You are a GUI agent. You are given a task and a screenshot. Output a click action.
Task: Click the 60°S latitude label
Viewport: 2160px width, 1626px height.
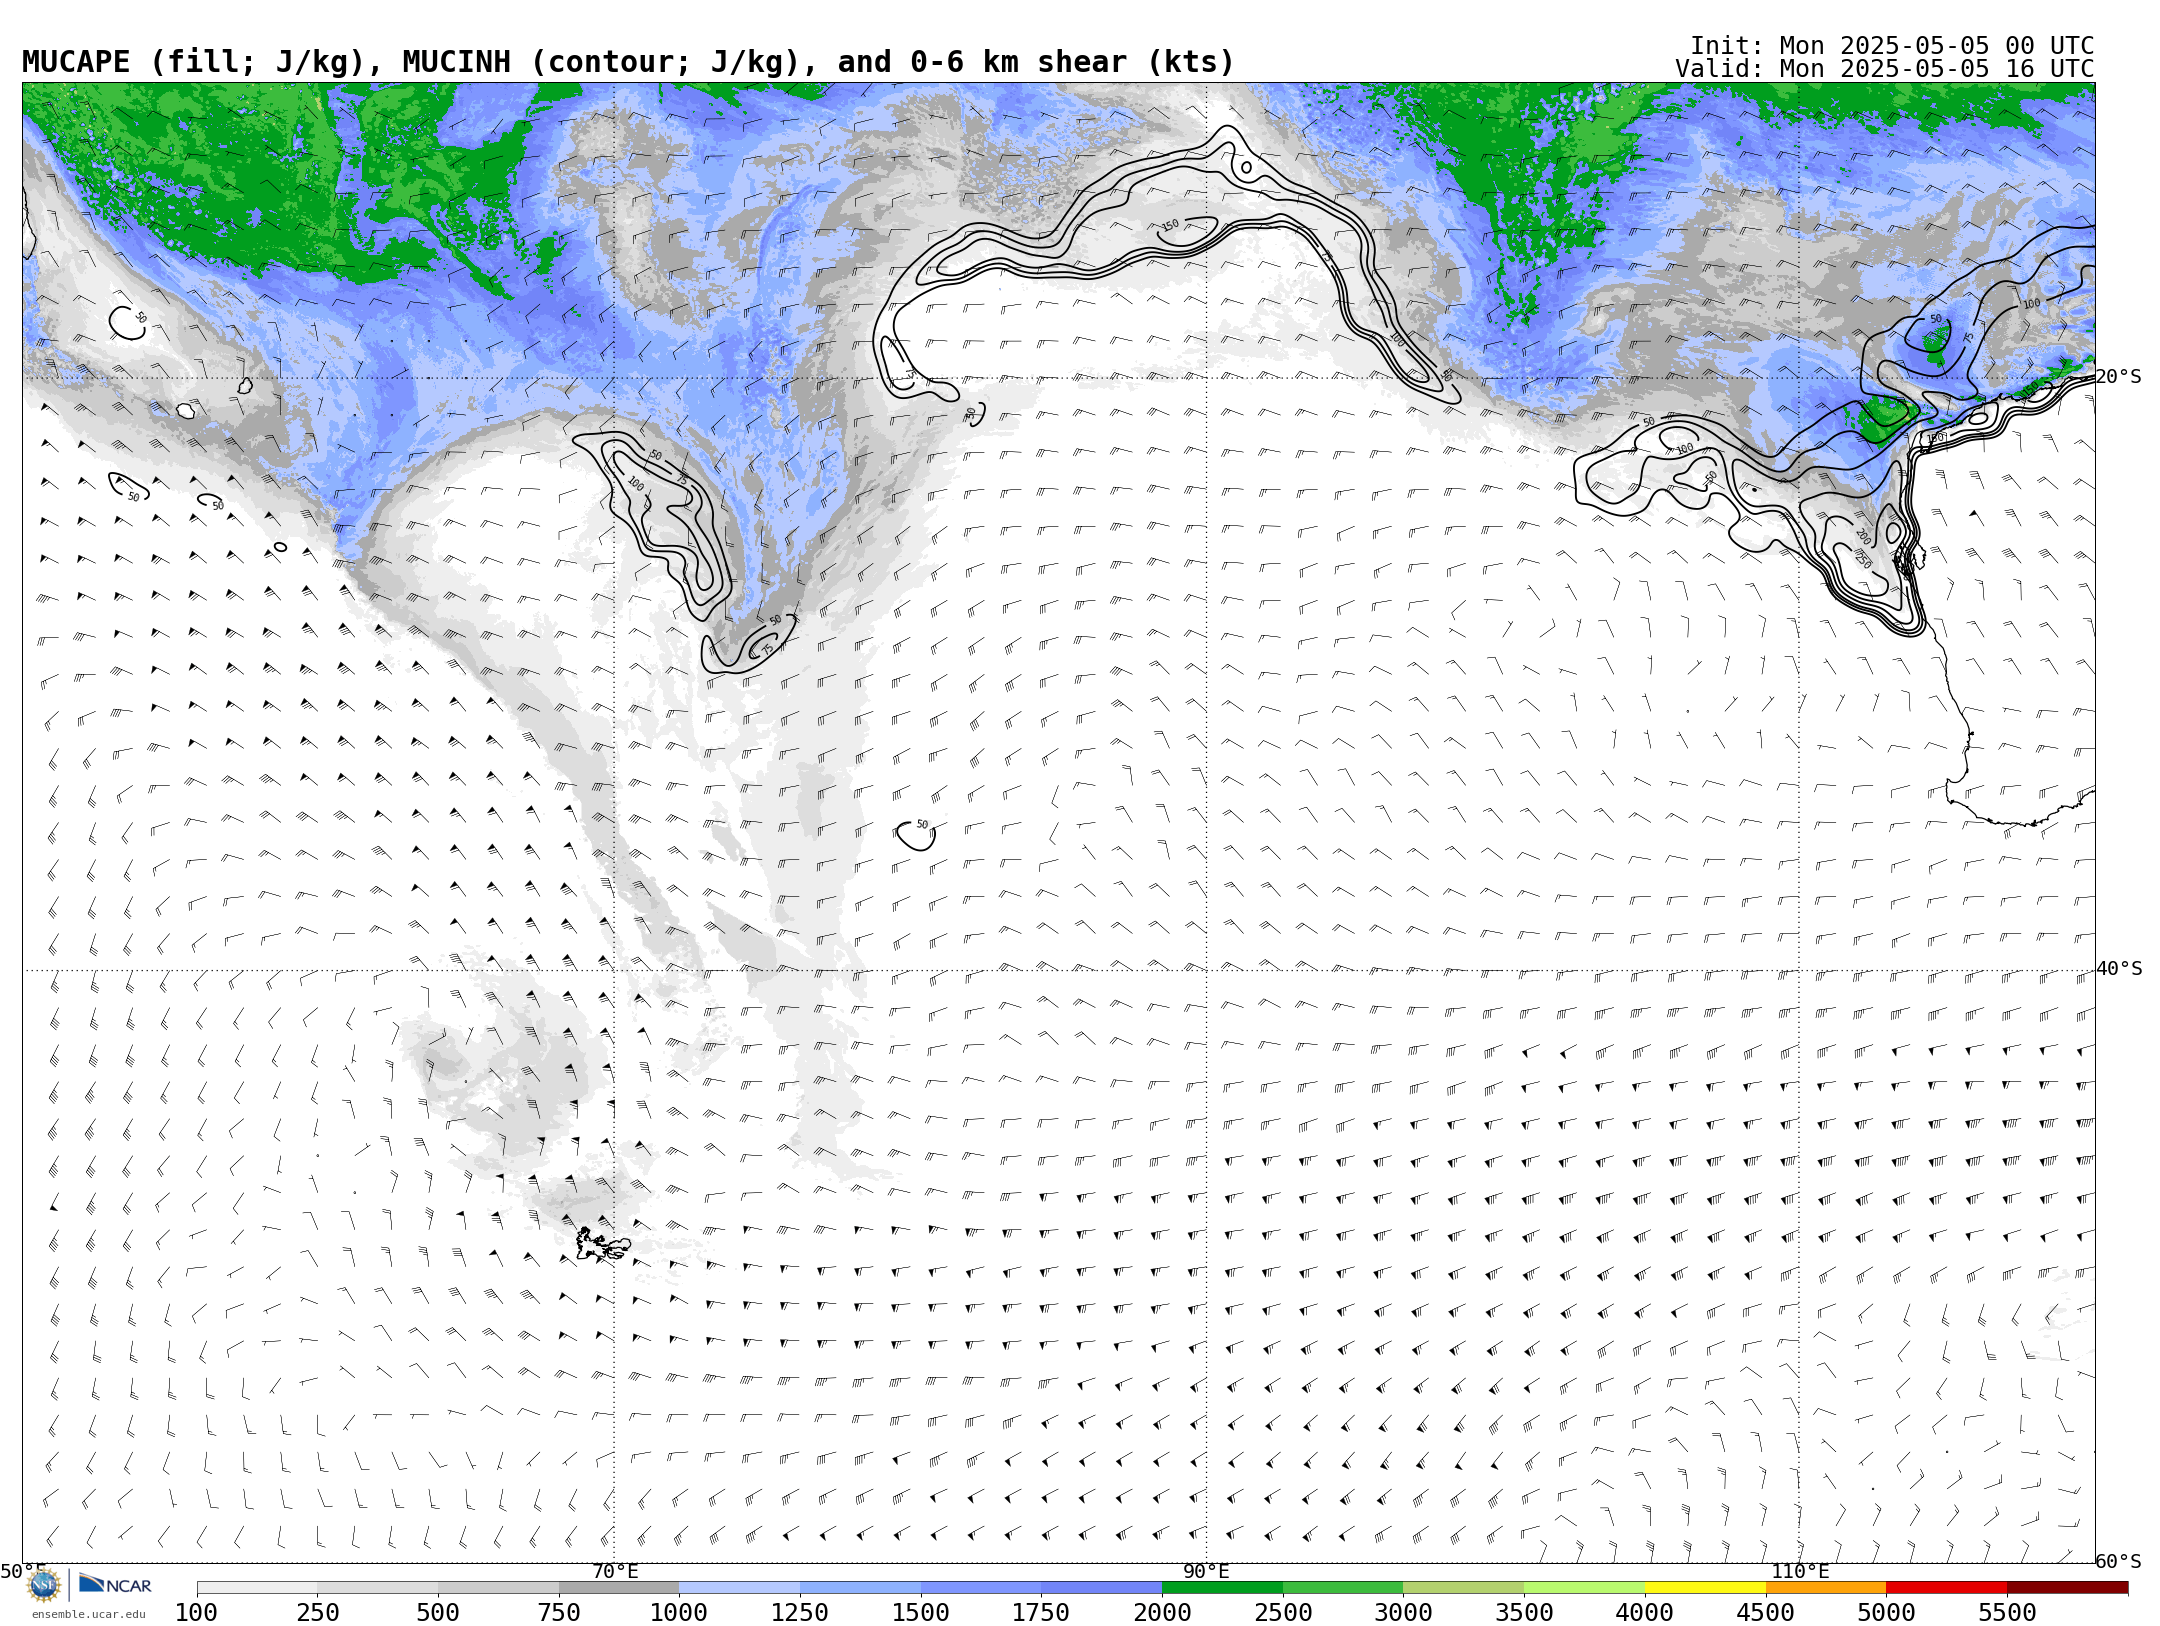pos(2119,1561)
